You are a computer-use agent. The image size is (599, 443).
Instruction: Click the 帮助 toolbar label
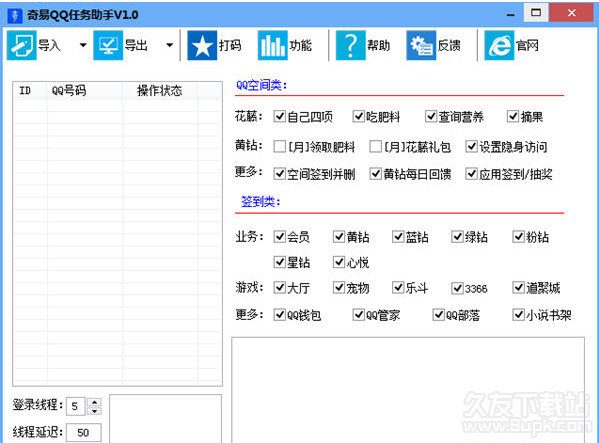click(379, 45)
